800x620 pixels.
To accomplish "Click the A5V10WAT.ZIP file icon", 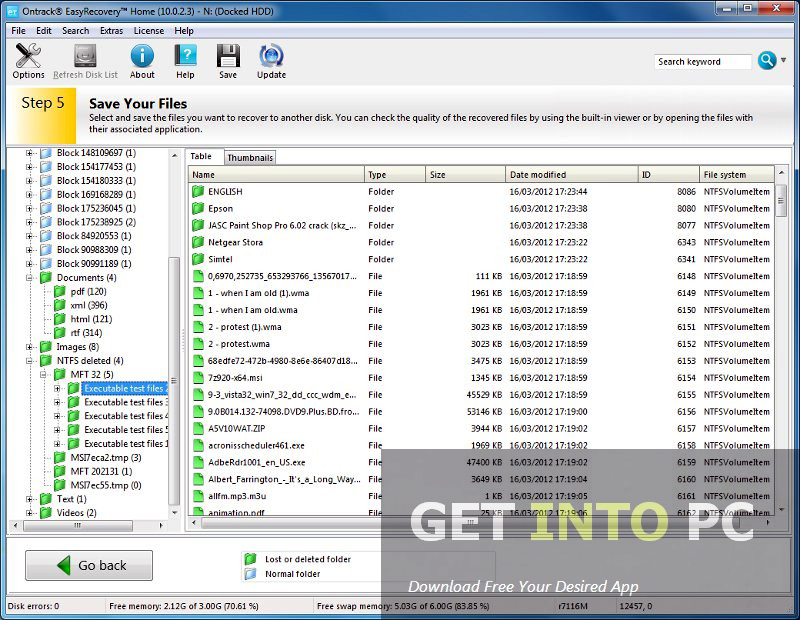I will 198,429.
